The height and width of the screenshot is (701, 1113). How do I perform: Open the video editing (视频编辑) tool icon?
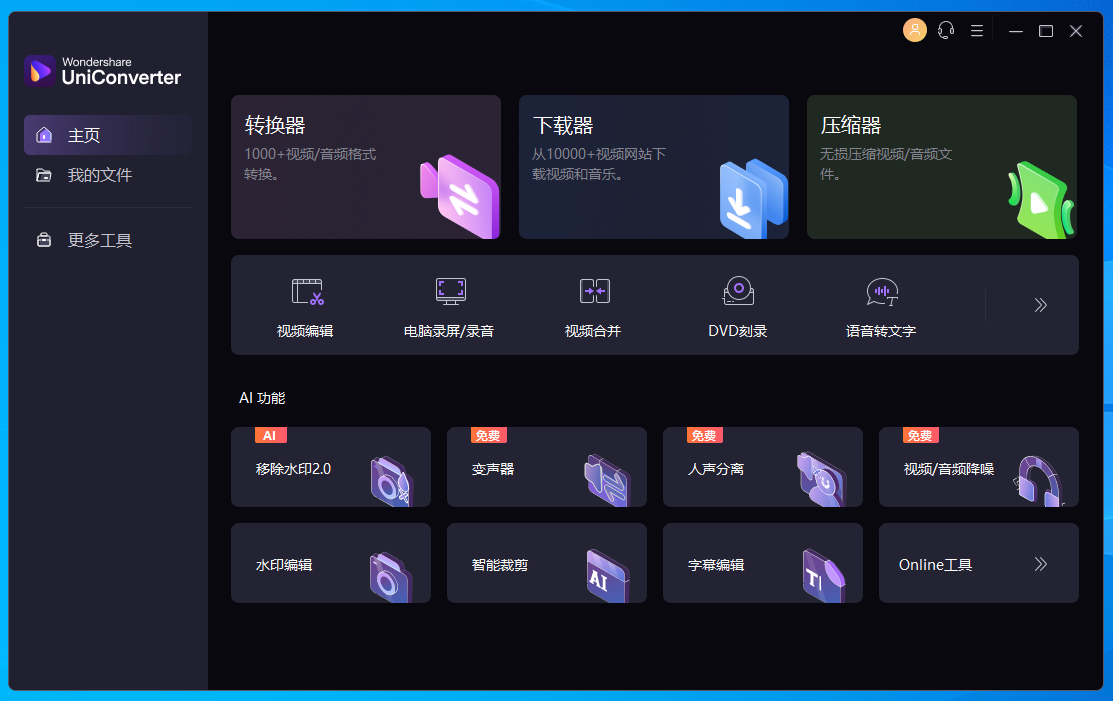click(307, 291)
